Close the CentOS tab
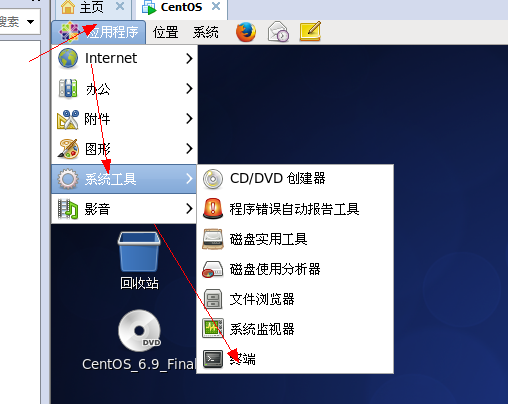 pyautogui.click(x=216, y=6)
